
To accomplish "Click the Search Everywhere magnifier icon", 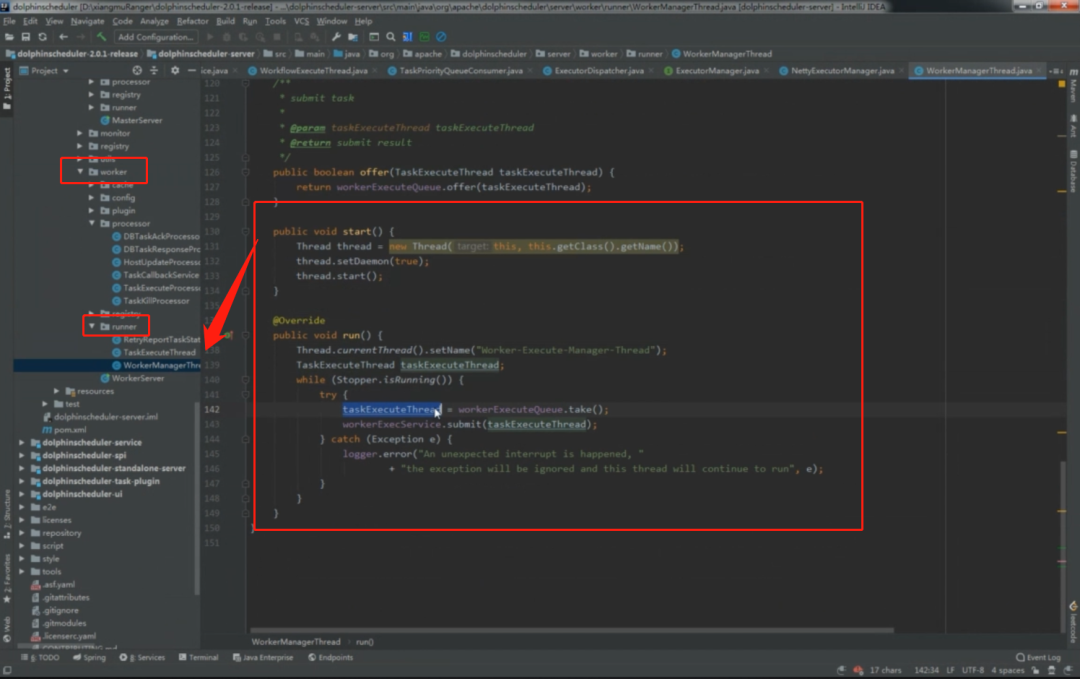I will pyautogui.click(x=391, y=37).
